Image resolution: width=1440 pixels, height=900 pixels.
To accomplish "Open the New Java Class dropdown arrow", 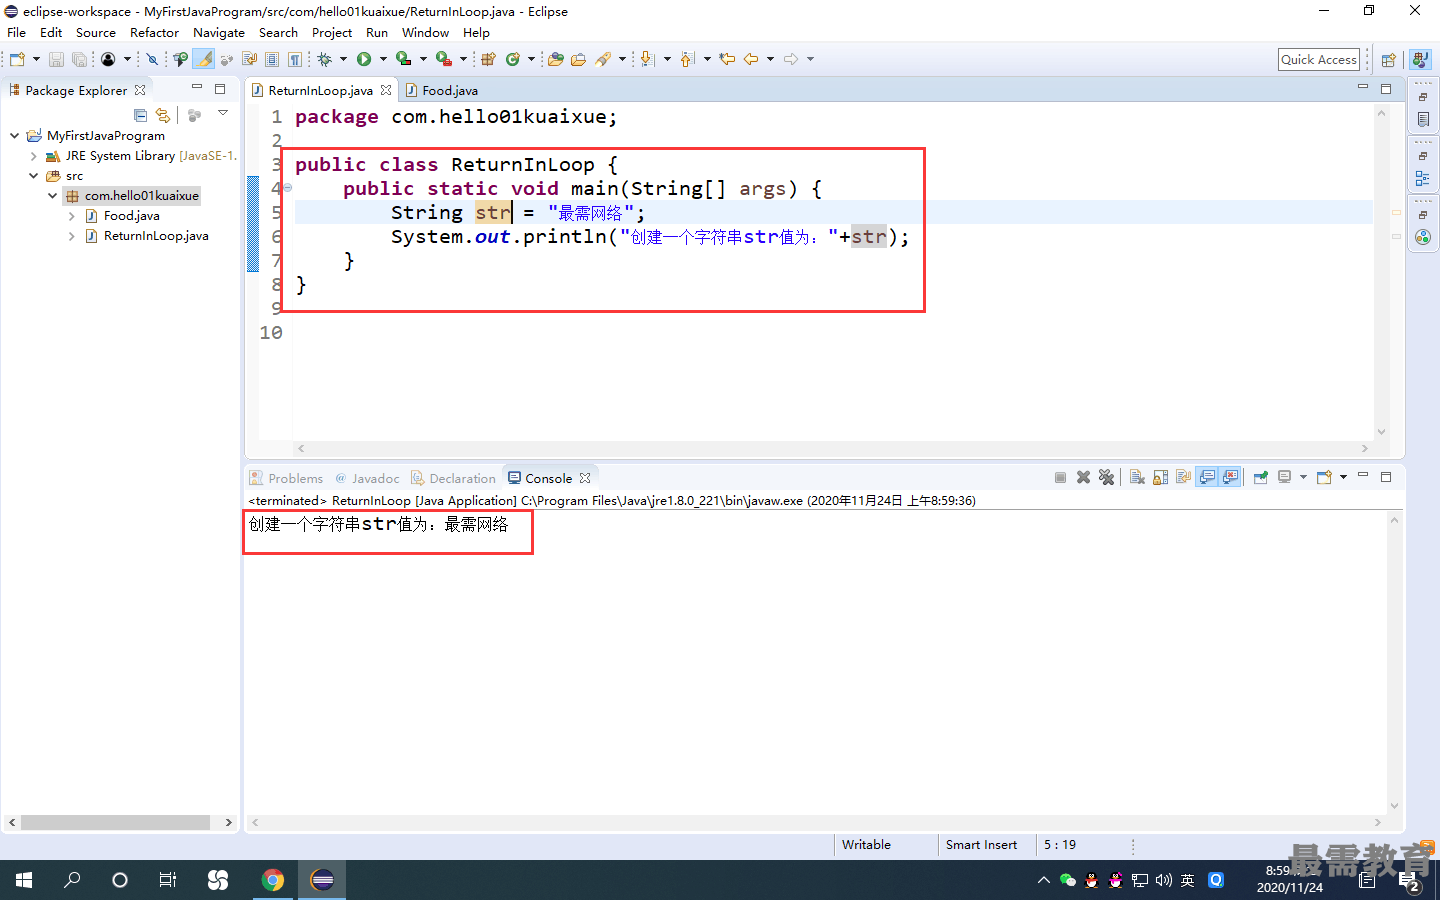I will pyautogui.click(x=531, y=59).
